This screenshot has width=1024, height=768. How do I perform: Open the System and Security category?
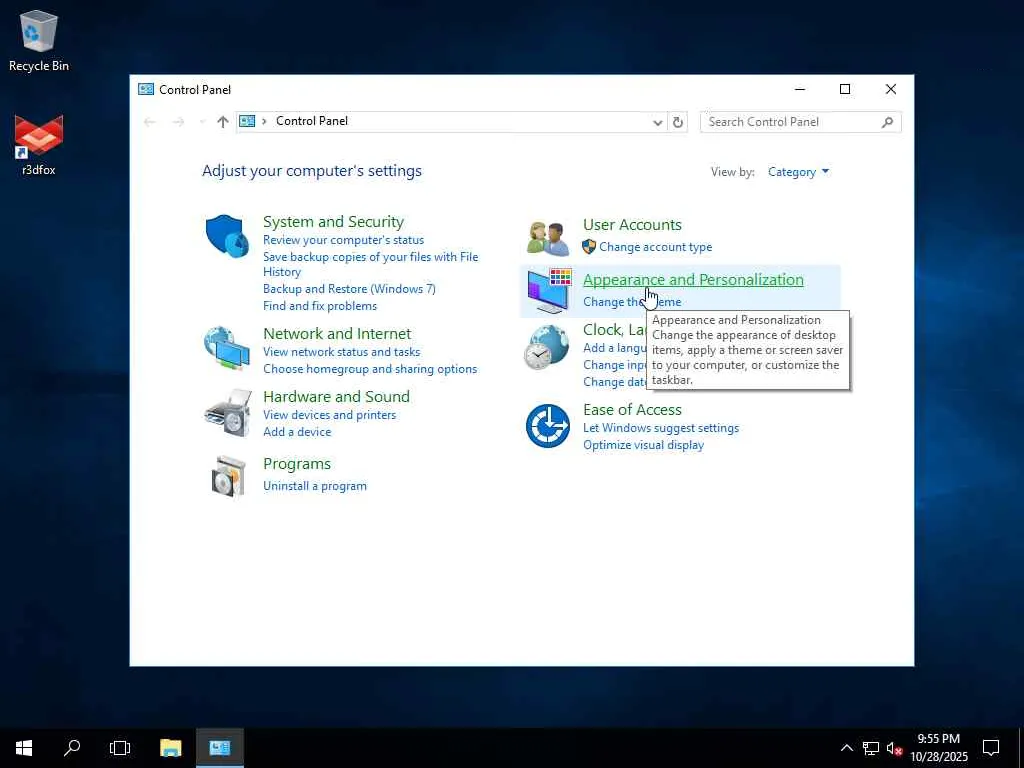click(x=333, y=221)
